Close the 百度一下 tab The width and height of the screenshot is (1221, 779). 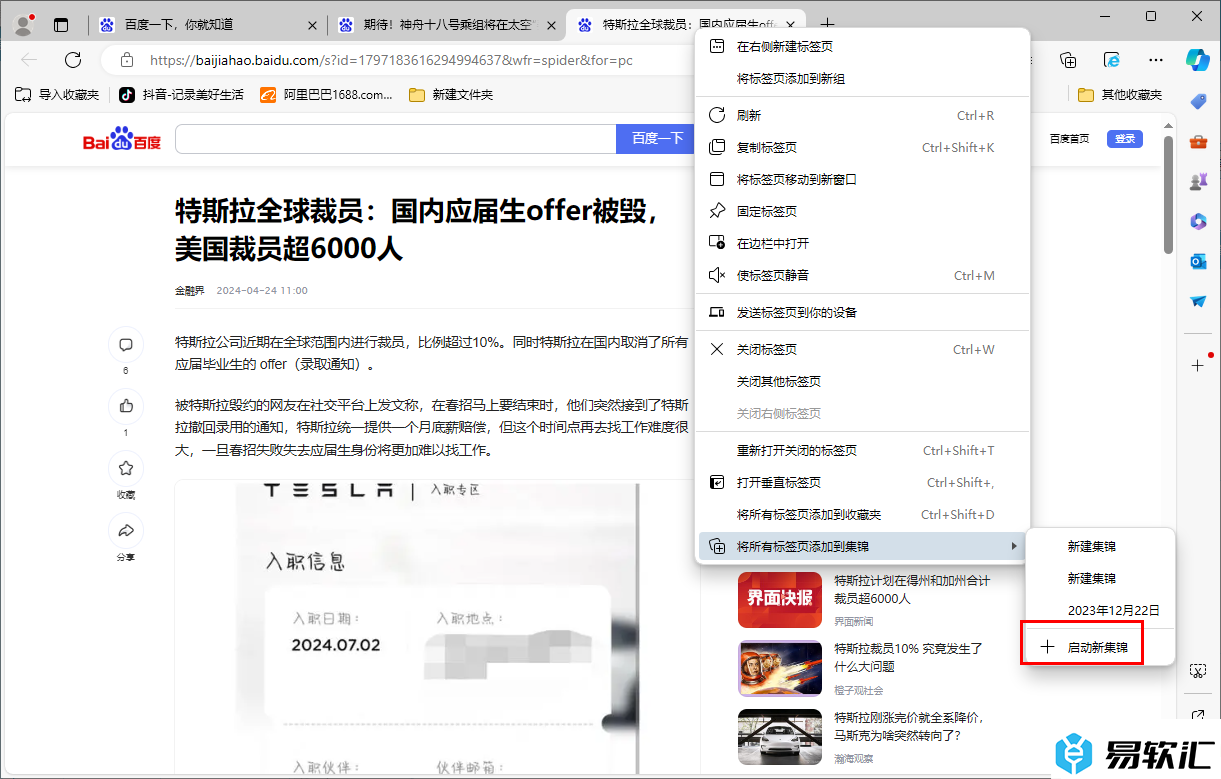313,25
